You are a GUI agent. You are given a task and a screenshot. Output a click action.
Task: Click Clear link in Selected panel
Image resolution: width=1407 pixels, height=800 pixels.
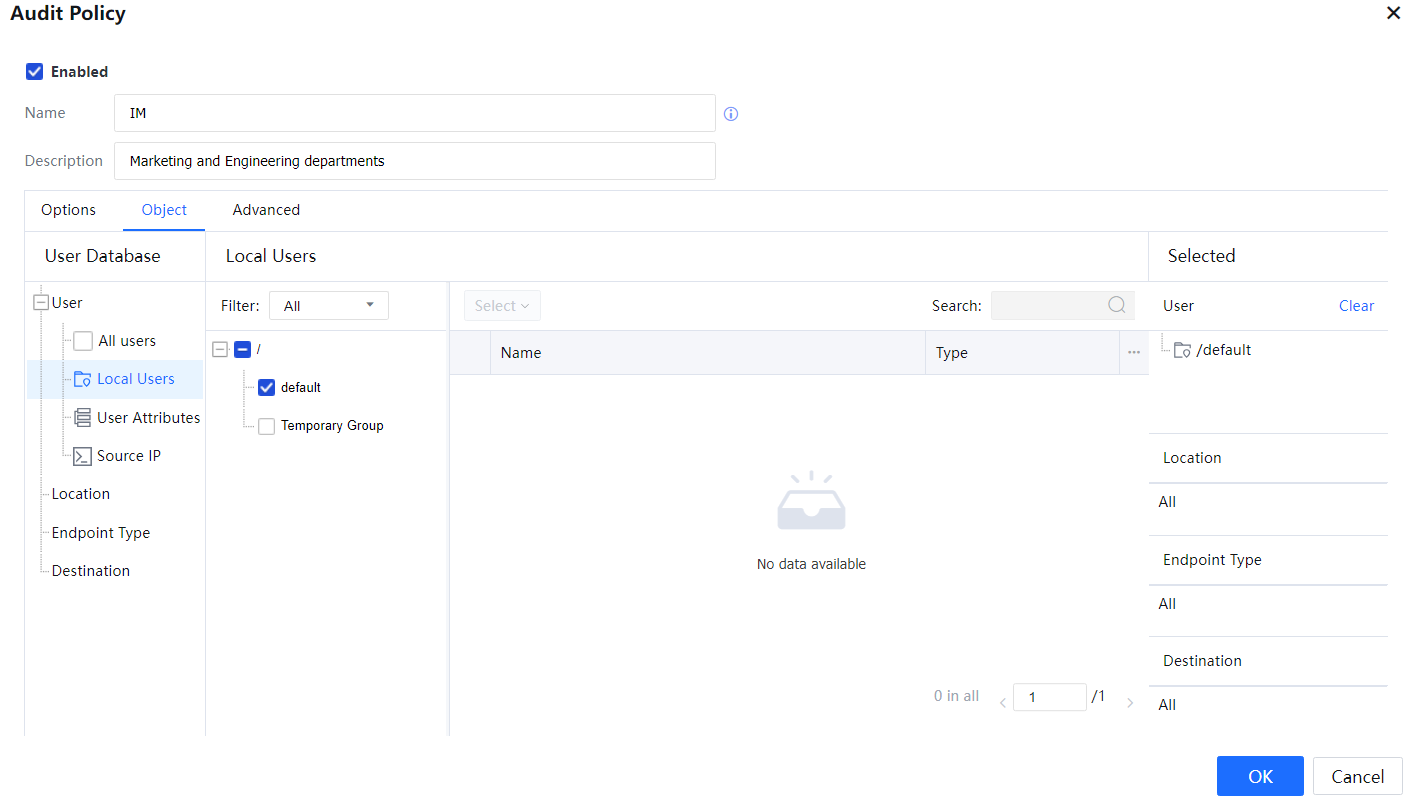[x=1356, y=306]
